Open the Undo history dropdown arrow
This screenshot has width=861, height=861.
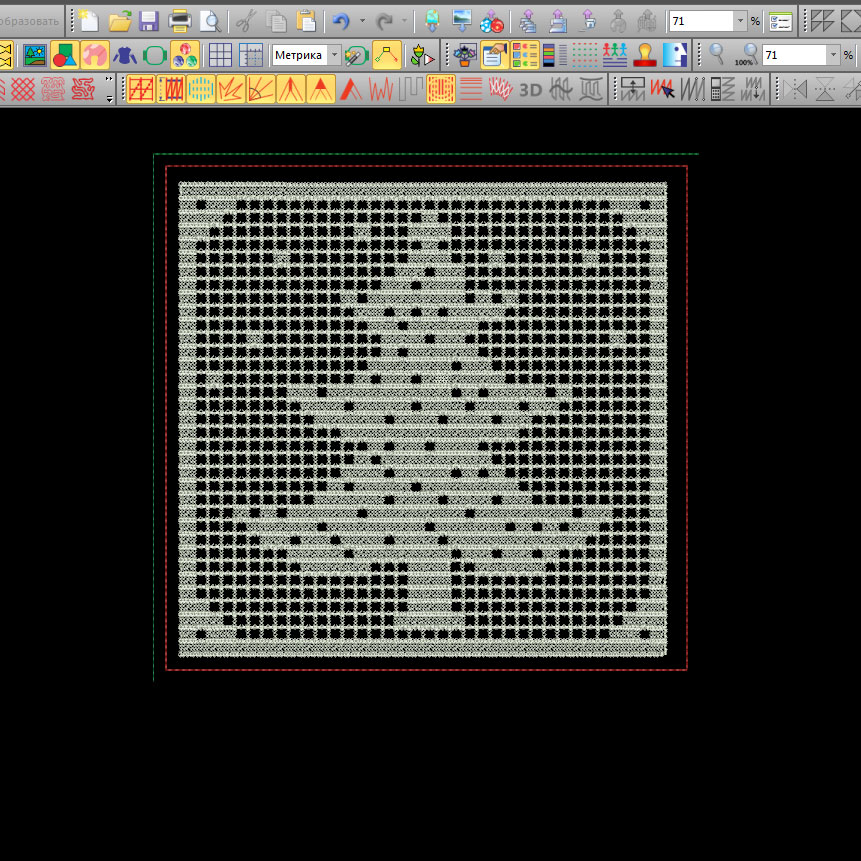[x=362, y=21]
